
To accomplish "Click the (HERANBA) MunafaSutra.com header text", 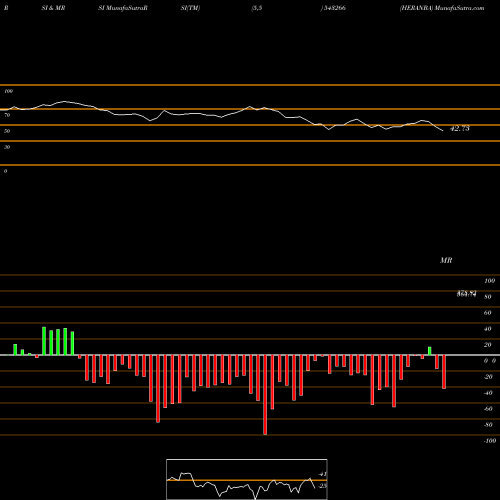I will pos(442,8).
